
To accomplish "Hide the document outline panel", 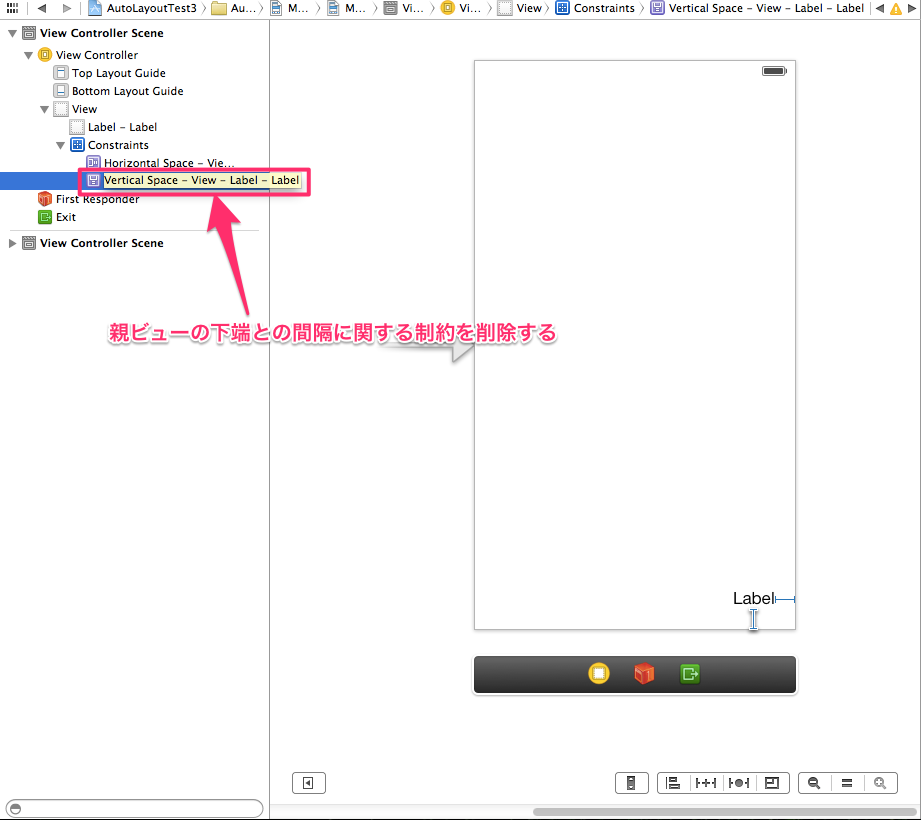I will tap(308, 782).
